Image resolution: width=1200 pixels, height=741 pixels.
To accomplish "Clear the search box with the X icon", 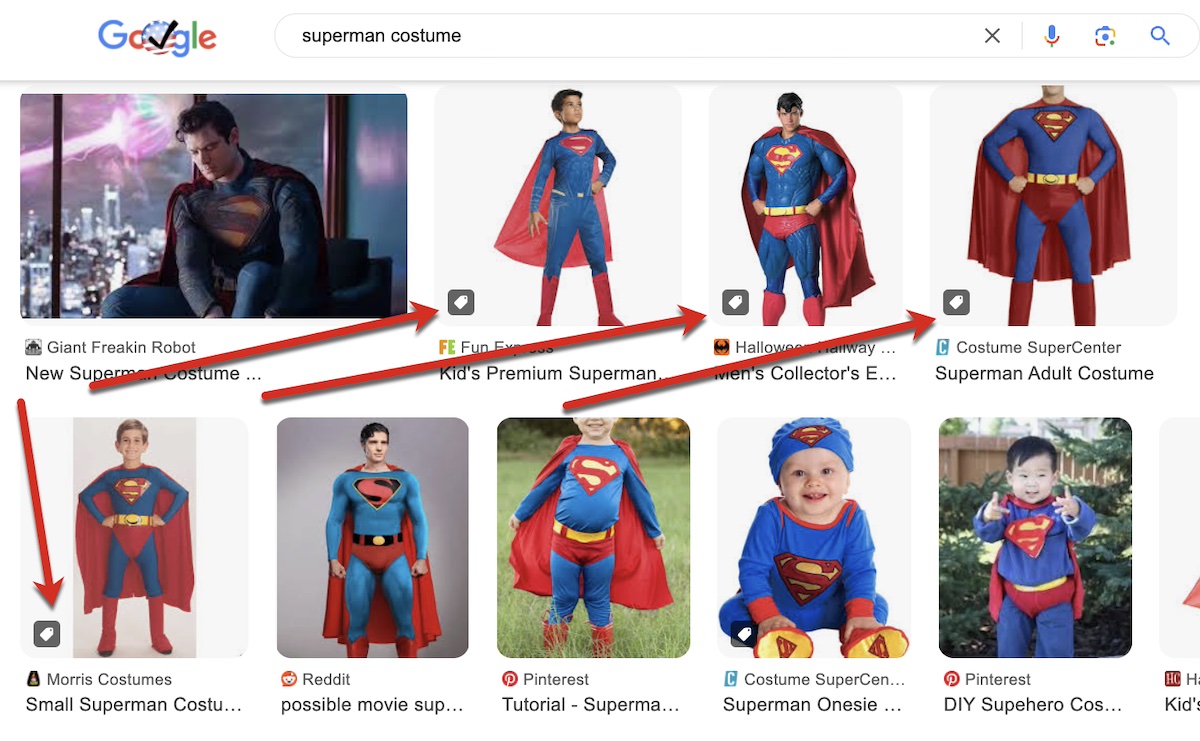I will pos(992,36).
